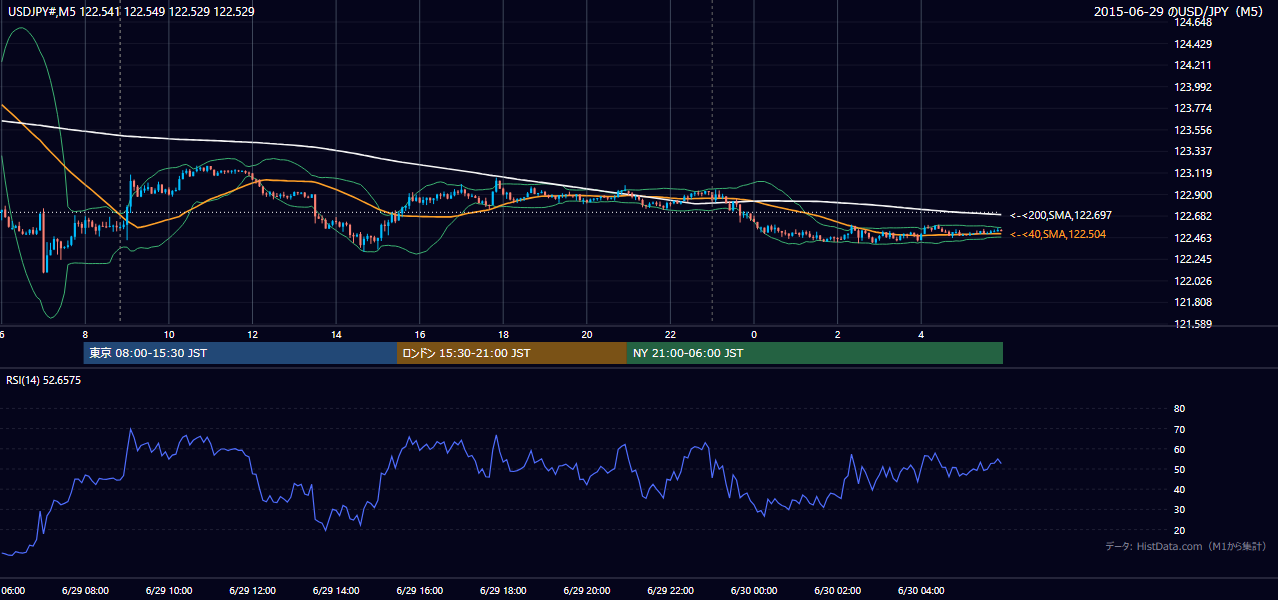The width and height of the screenshot is (1278, 600).
Task: Click the 124.211 price axis label
Action: click(x=1193, y=65)
